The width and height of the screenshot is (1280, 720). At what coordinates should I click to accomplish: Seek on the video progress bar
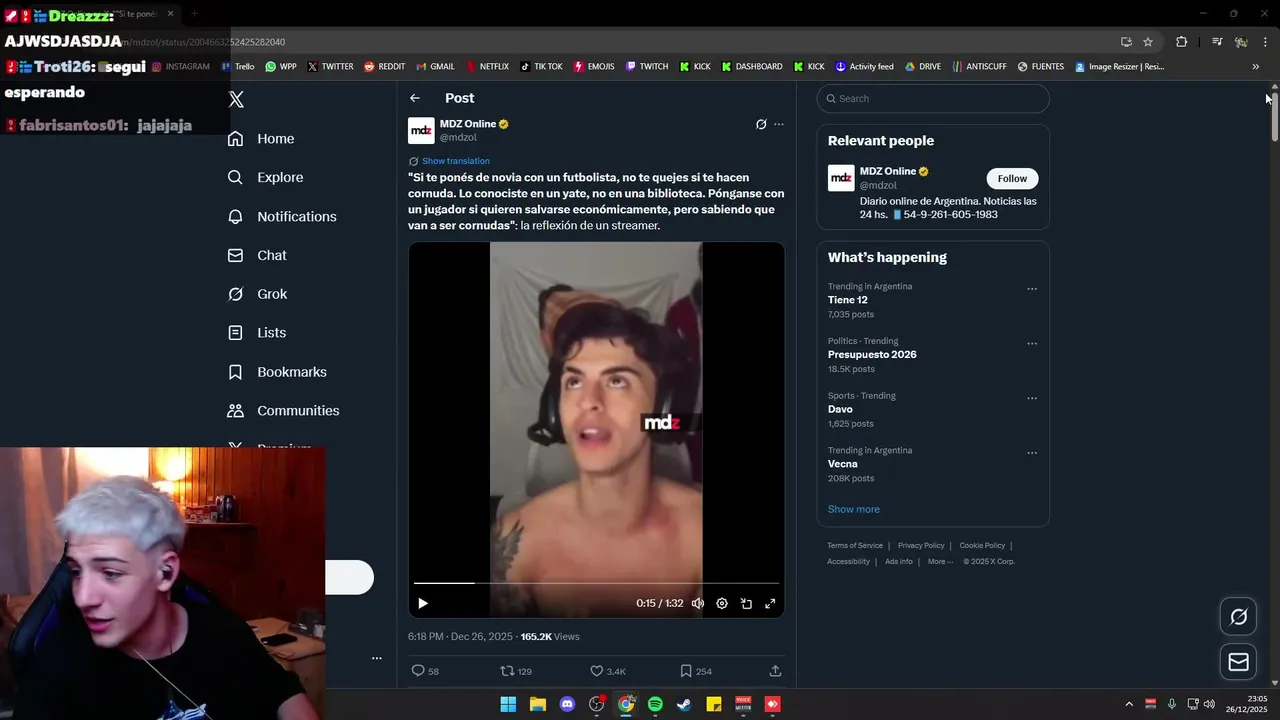coord(596,583)
